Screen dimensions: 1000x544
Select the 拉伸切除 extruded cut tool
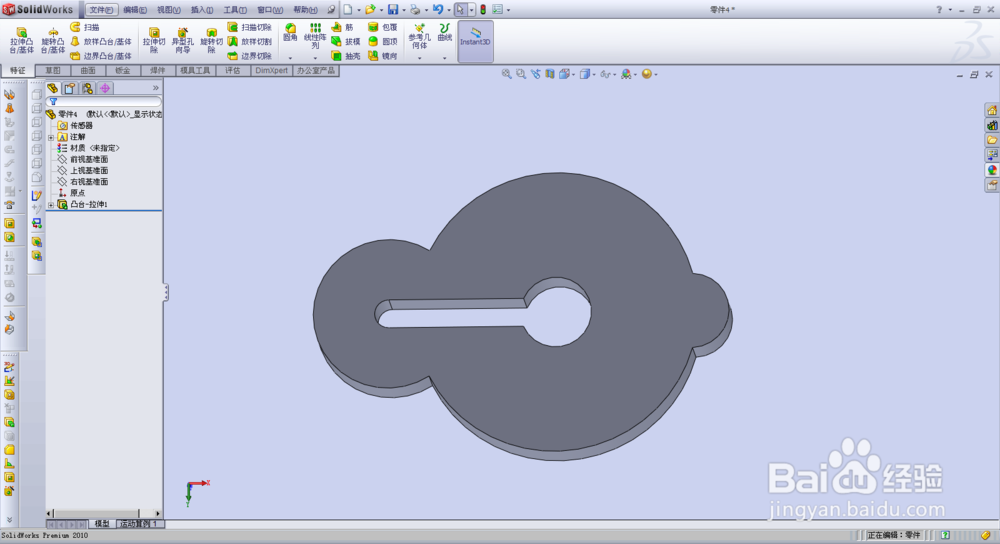[x=154, y=40]
